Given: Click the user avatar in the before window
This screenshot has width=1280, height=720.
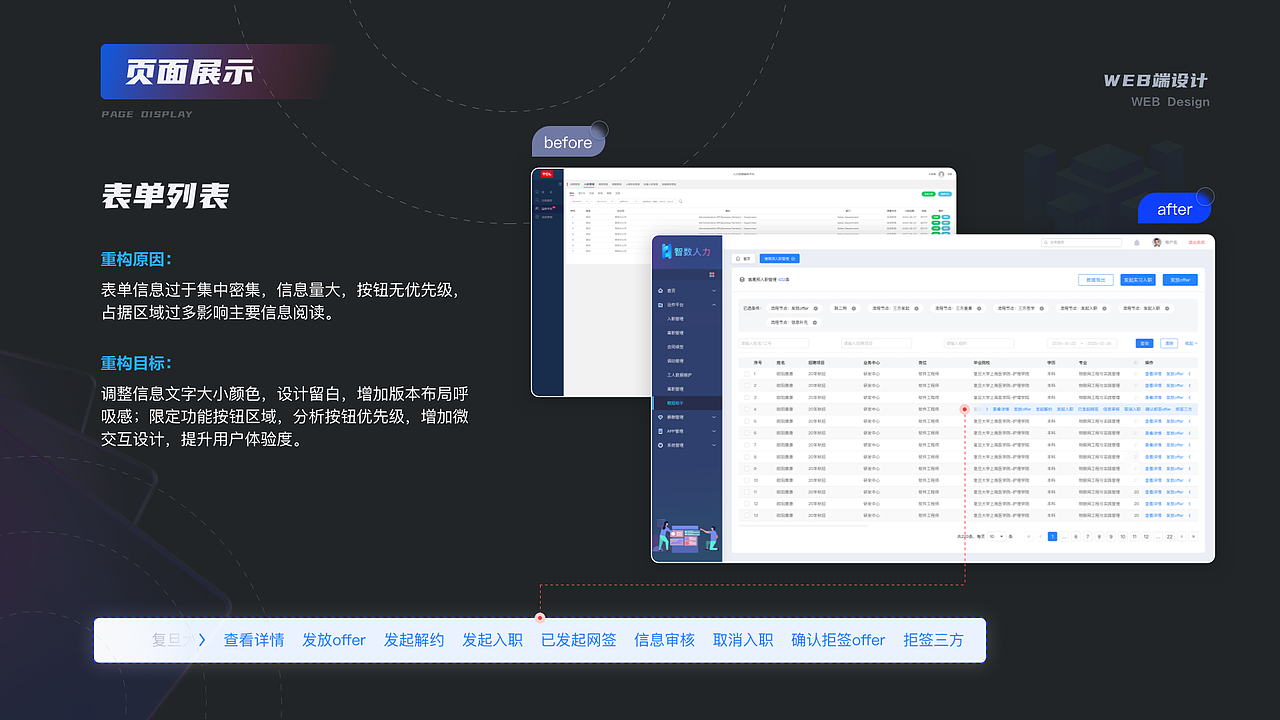Looking at the screenshot, I should [941, 174].
